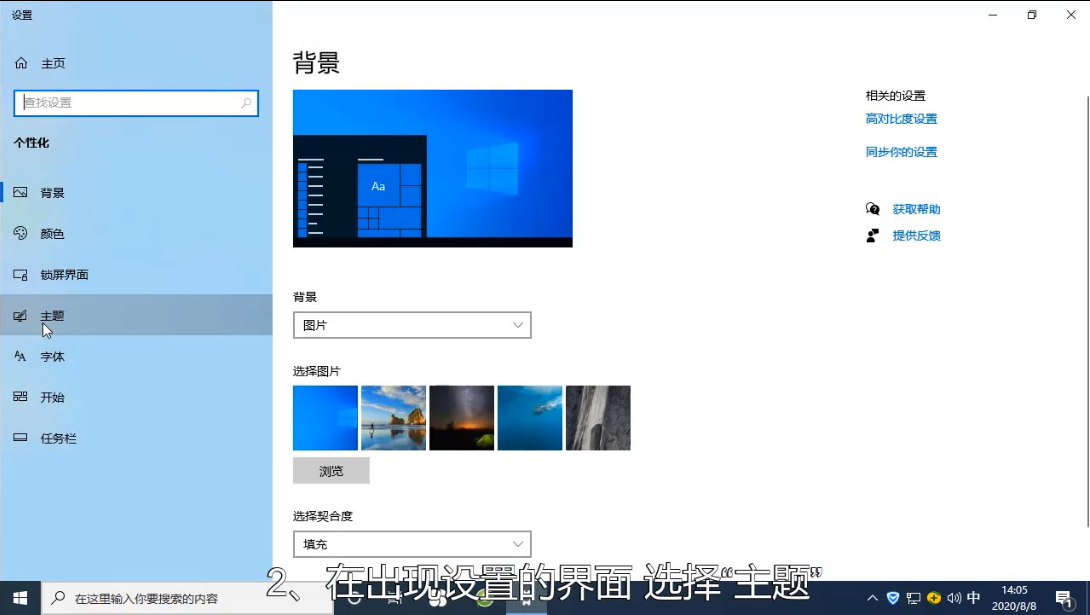Click the taskbar search box 在这里输入你要搜索的内容
This screenshot has height=615, width=1090.
188,598
